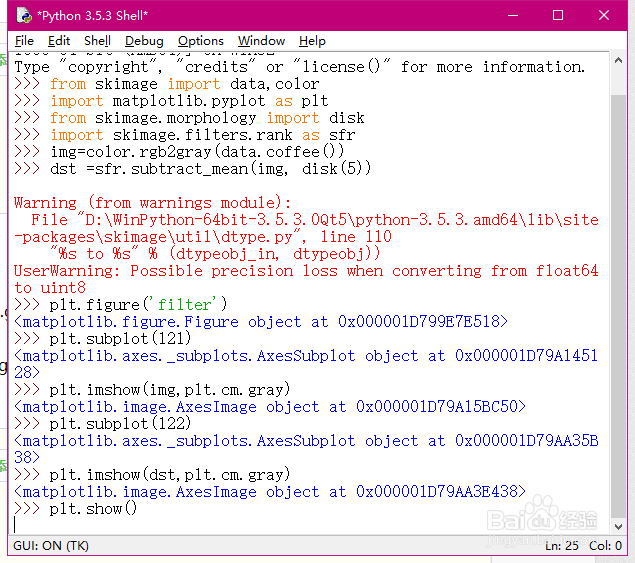Click the 'UserWarning: Possible precision loss' line
635x563 pixels.
coord(306,271)
